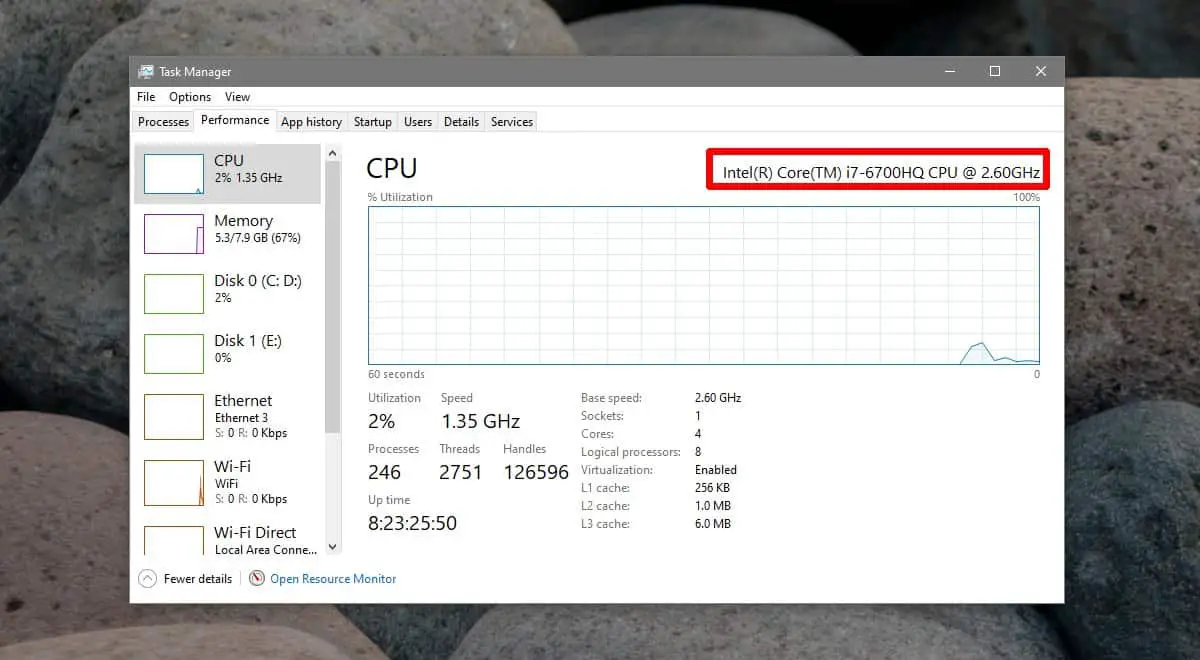This screenshot has height=660, width=1200.
Task: Open Disk 0 (C: D:) performance view
Action: [258, 288]
